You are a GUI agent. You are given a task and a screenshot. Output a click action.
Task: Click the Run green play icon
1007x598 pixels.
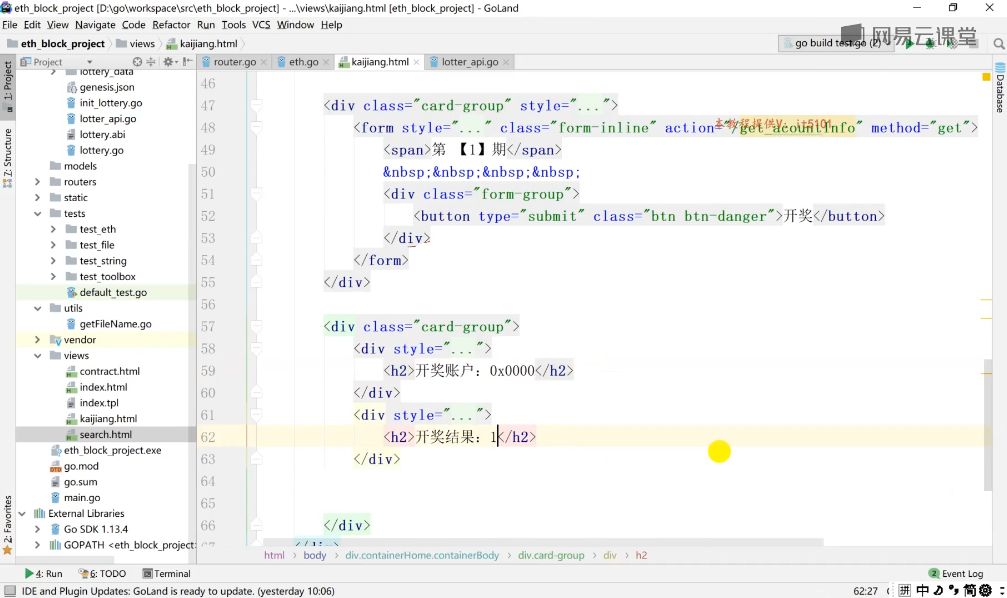[x=909, y=44]
